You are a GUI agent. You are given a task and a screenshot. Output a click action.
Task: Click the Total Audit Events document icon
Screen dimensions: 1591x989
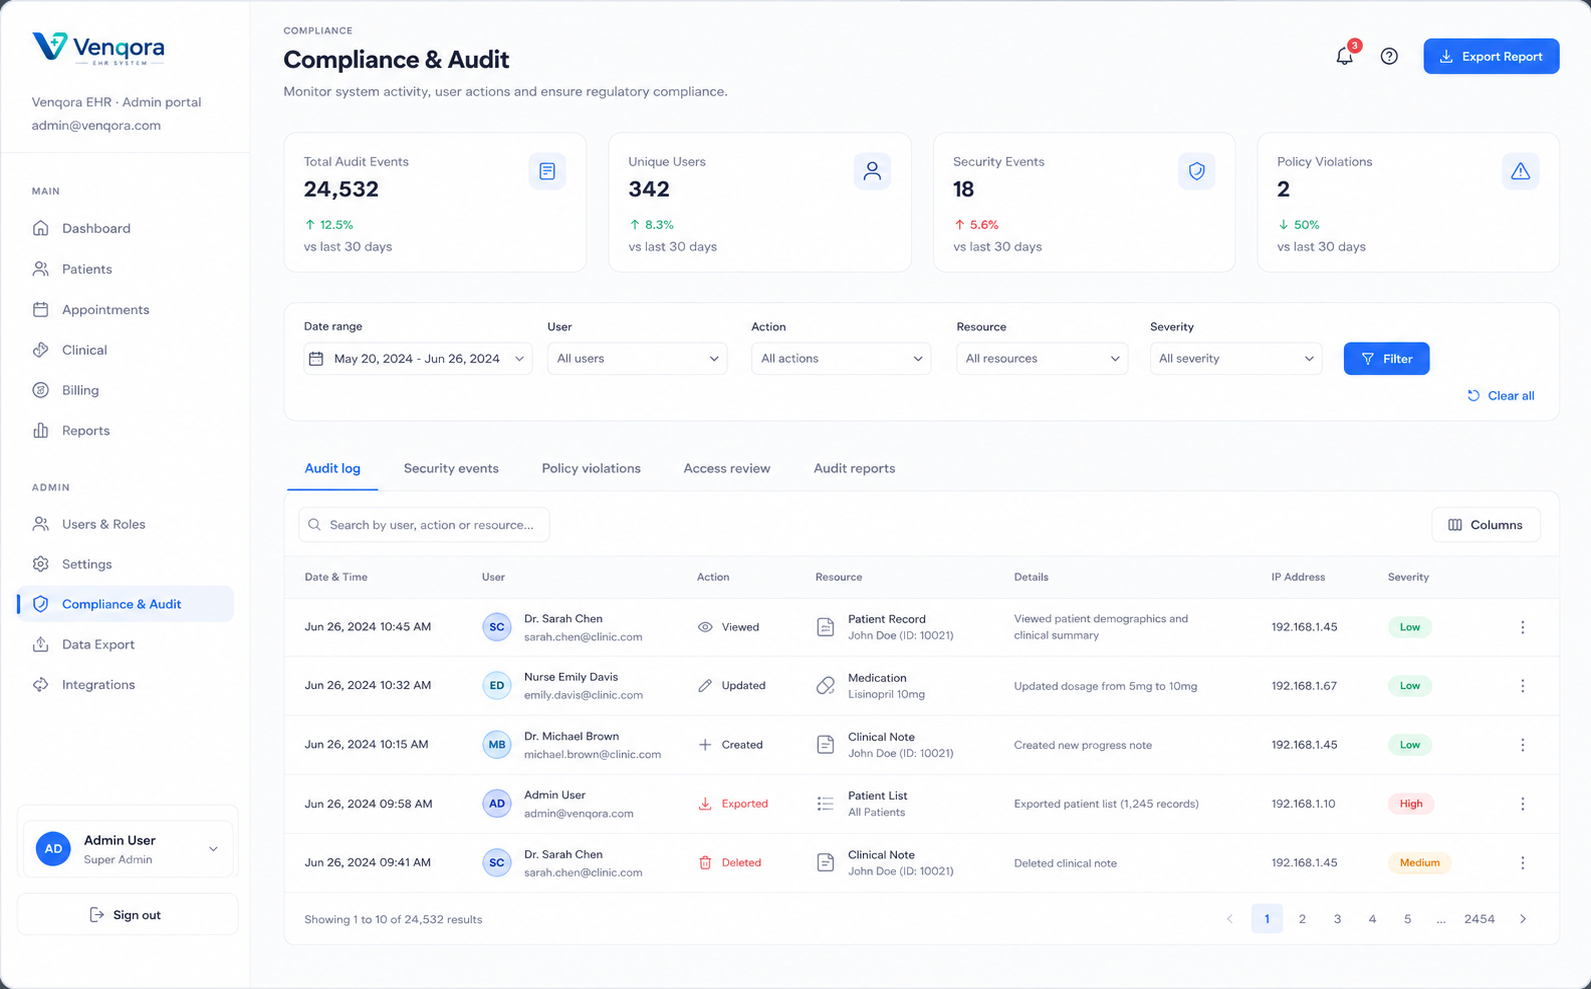[x=547, y=171]
